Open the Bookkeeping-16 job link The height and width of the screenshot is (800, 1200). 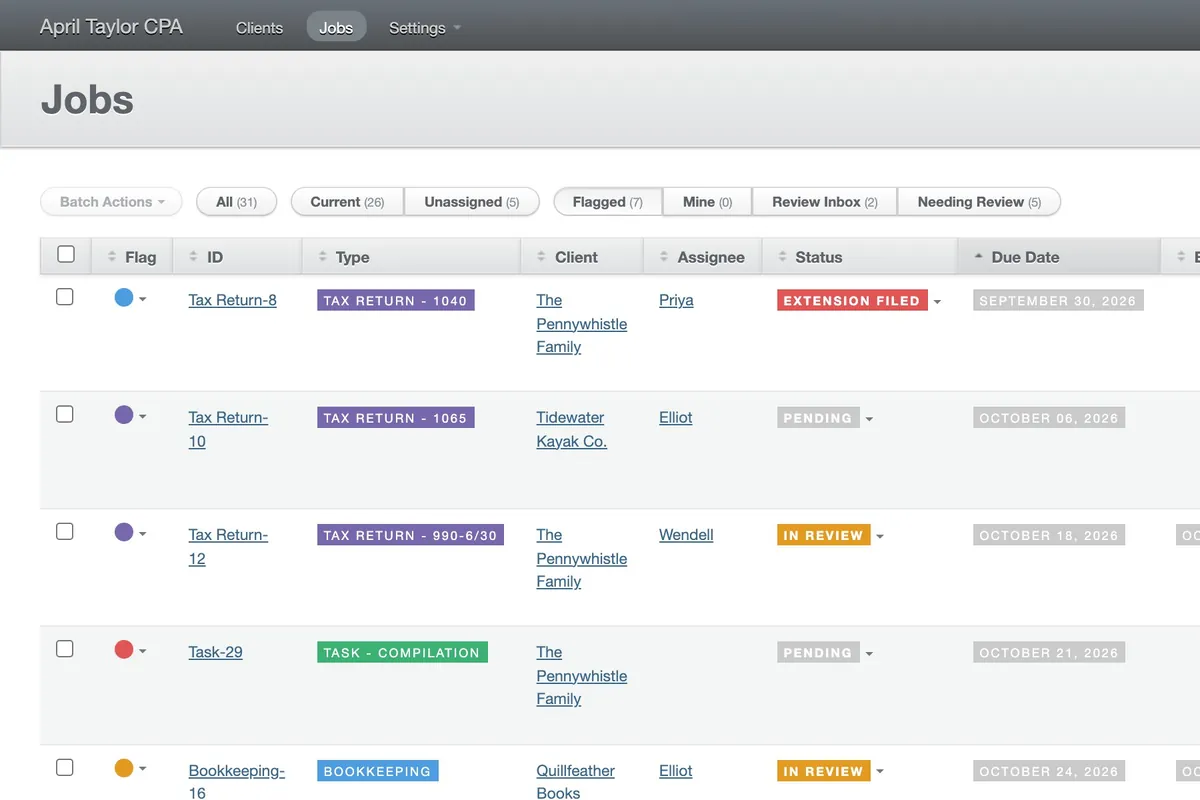[237, 781]
